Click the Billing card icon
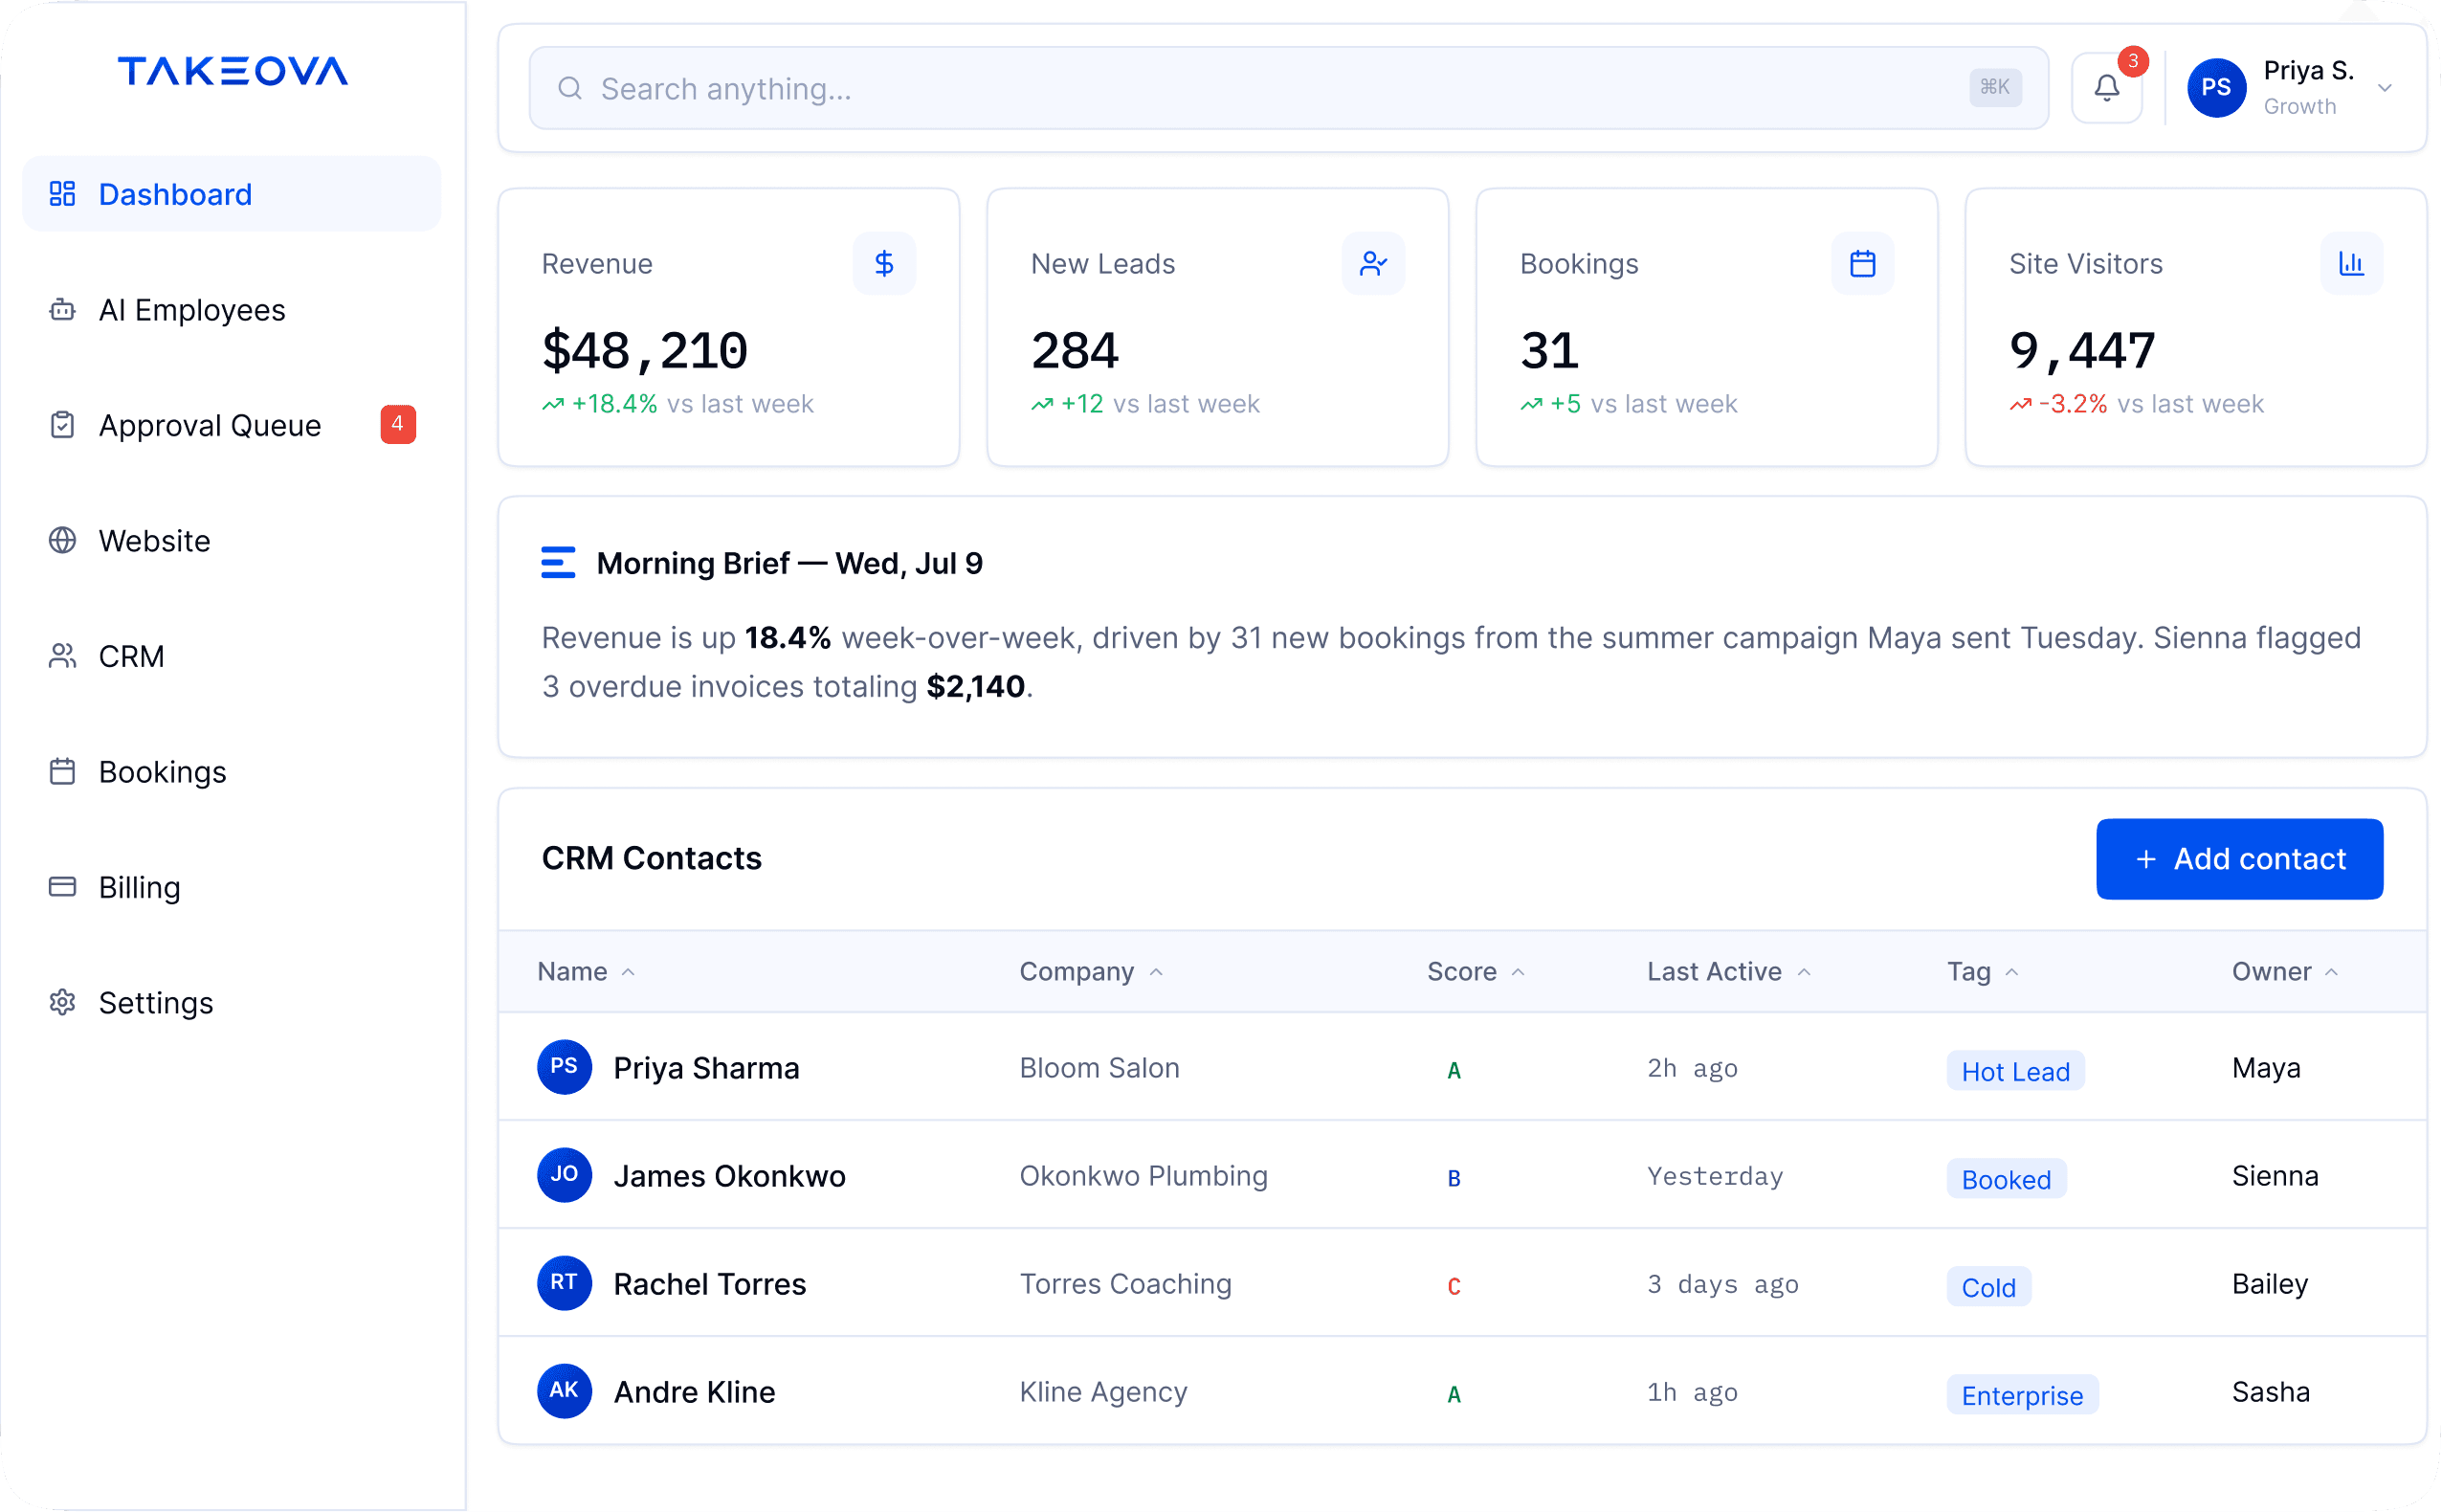This screenshot has height=1512, width=2442. pos(63,887)
